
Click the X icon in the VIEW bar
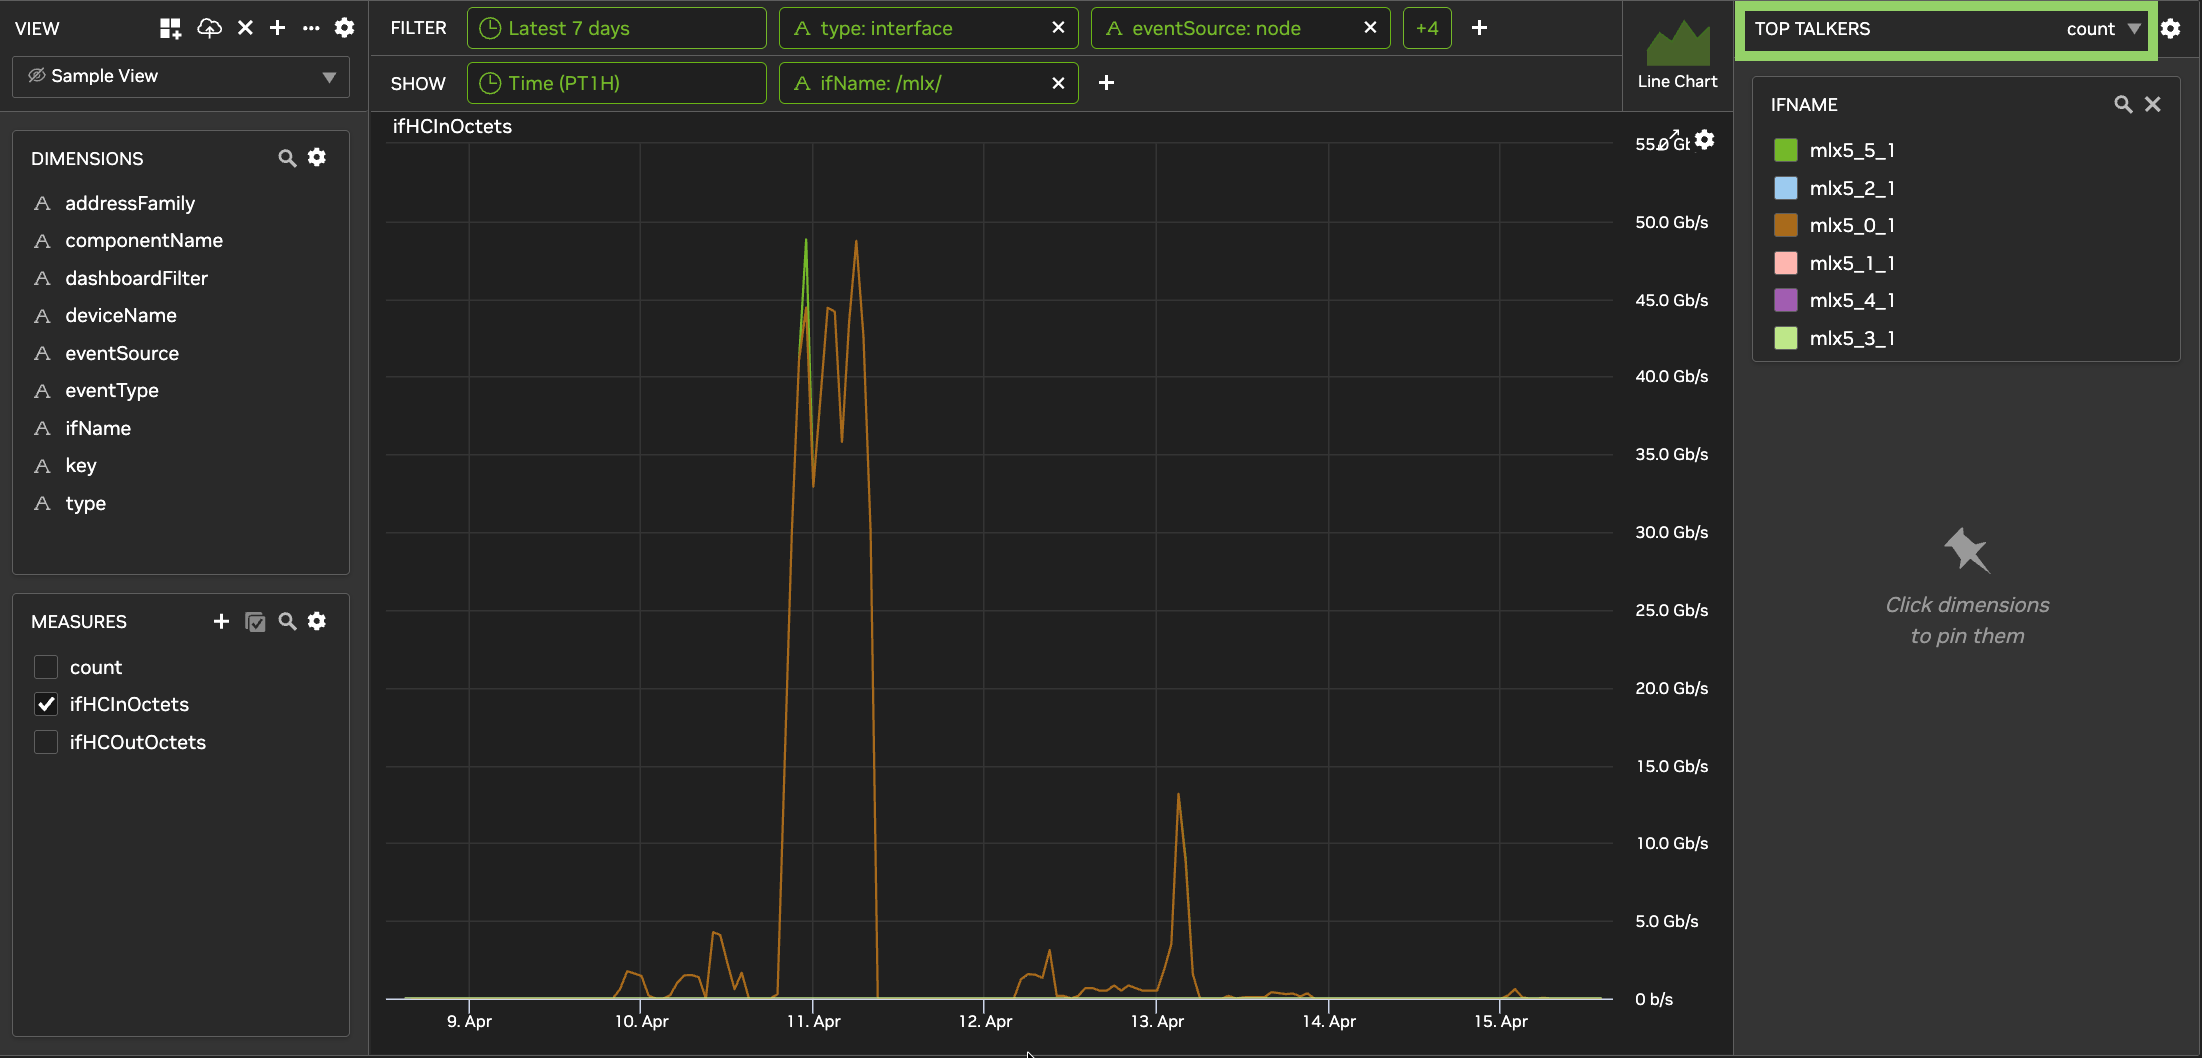[245, 28]
